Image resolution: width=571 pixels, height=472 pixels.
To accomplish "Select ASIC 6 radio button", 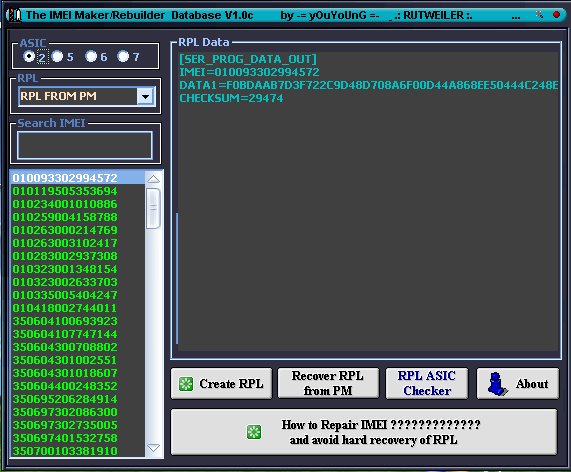I will click(91, 56).
